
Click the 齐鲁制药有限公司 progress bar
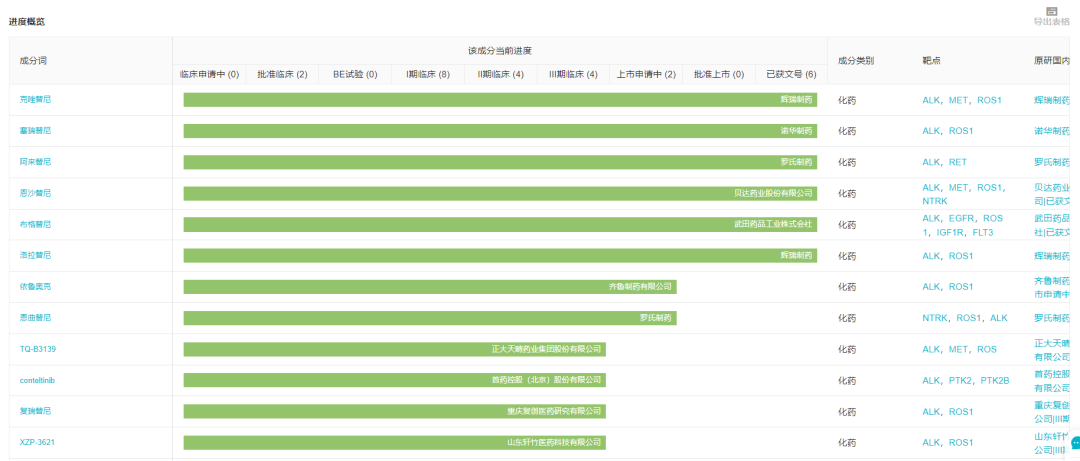click(430, 287)
